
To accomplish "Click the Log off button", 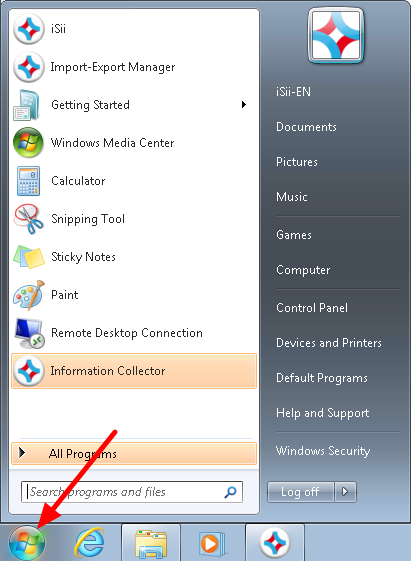I will pos(300,492).
